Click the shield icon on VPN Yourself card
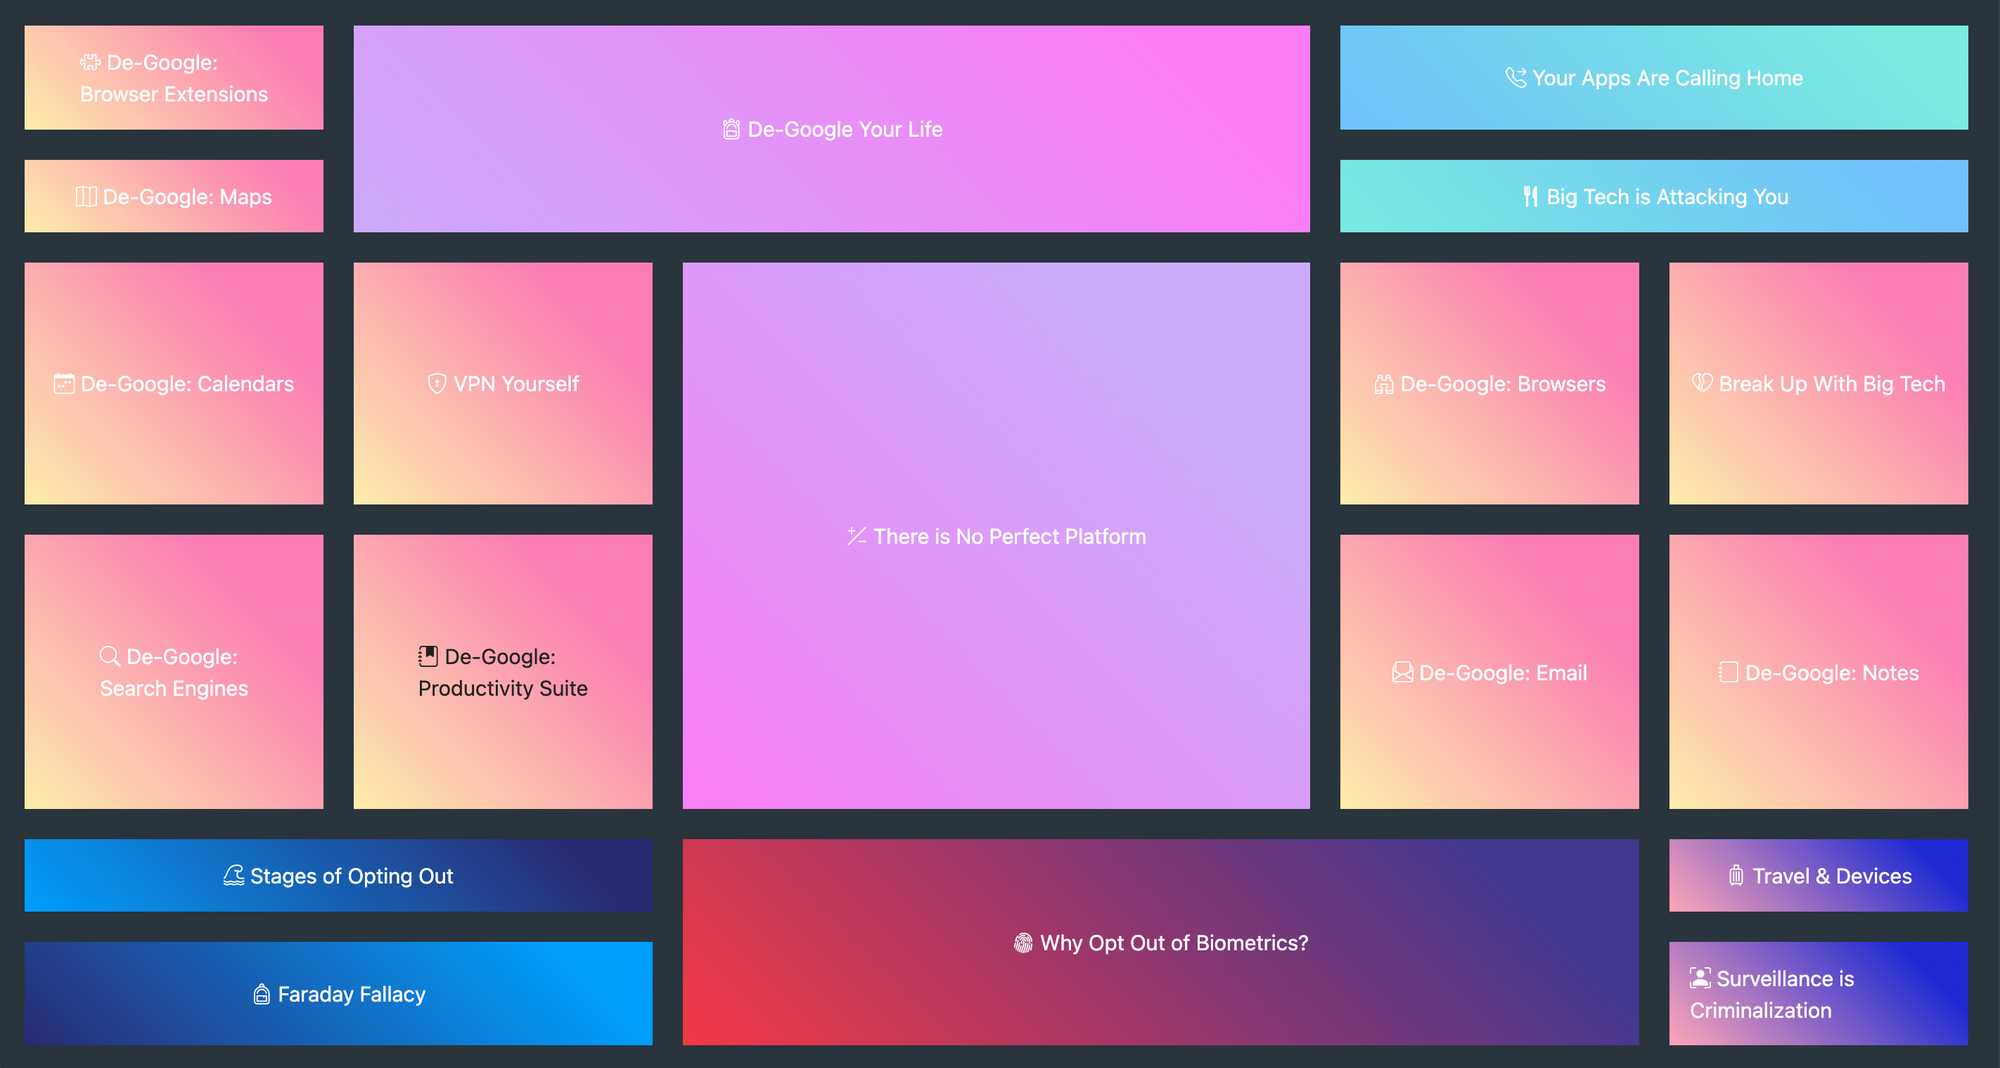This screenshot has height=1068, width=2000. tap(435, 383)
